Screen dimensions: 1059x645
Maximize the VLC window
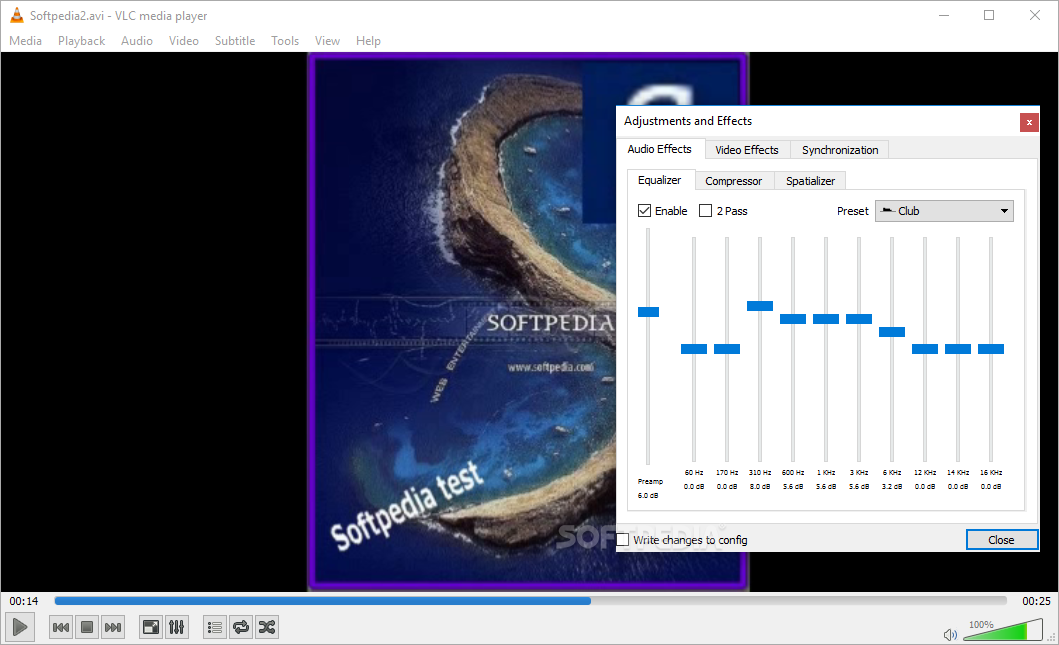click(x=989, y=15)
